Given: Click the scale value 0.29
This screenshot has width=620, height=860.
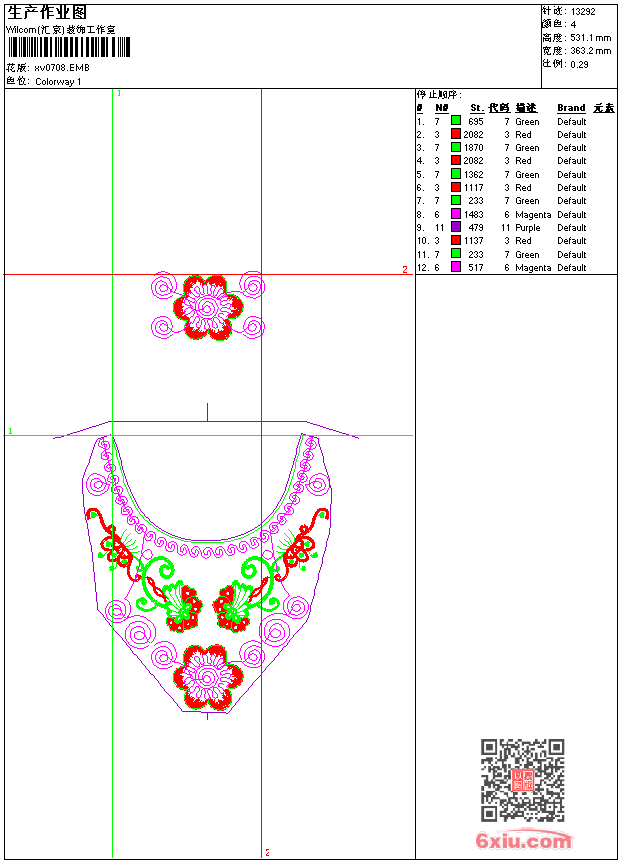Looking at the screenshot, I should tap(579, 65).
